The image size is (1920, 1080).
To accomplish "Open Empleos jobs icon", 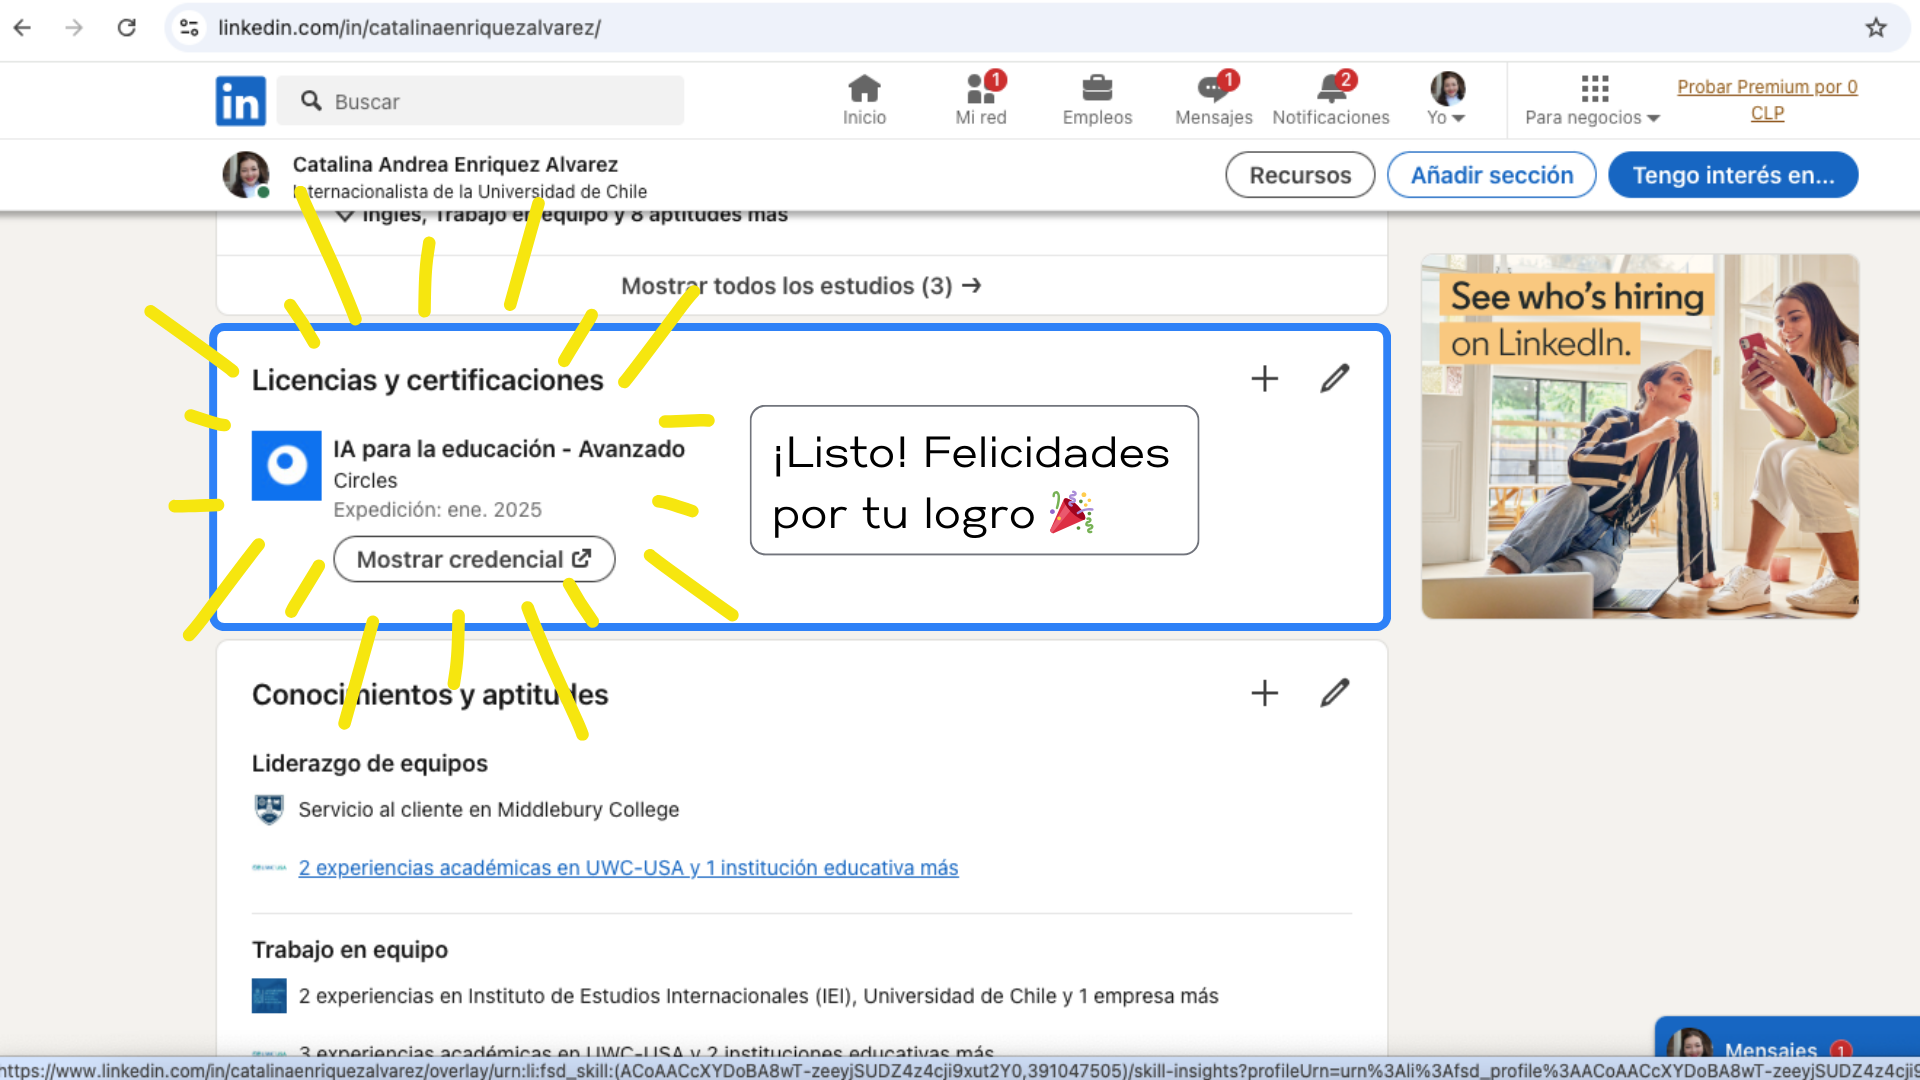I will 1097,100.
